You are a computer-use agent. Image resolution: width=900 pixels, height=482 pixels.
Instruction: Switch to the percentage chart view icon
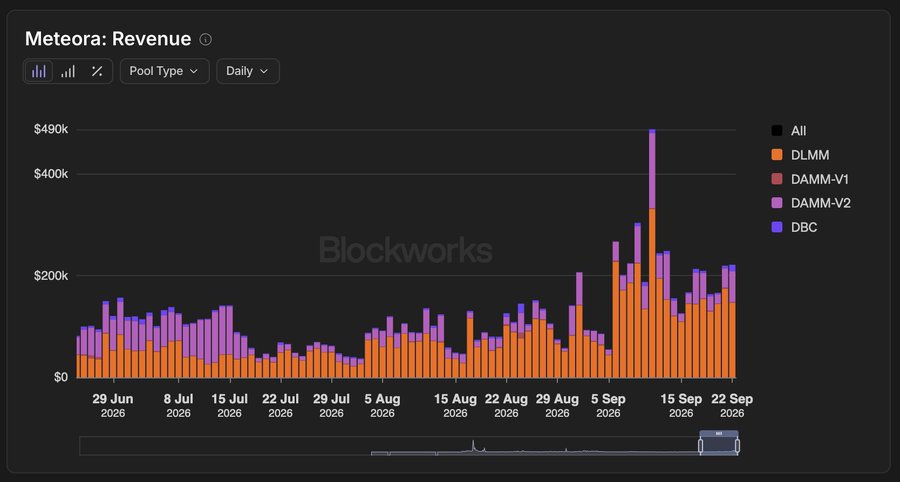[97, 71]
